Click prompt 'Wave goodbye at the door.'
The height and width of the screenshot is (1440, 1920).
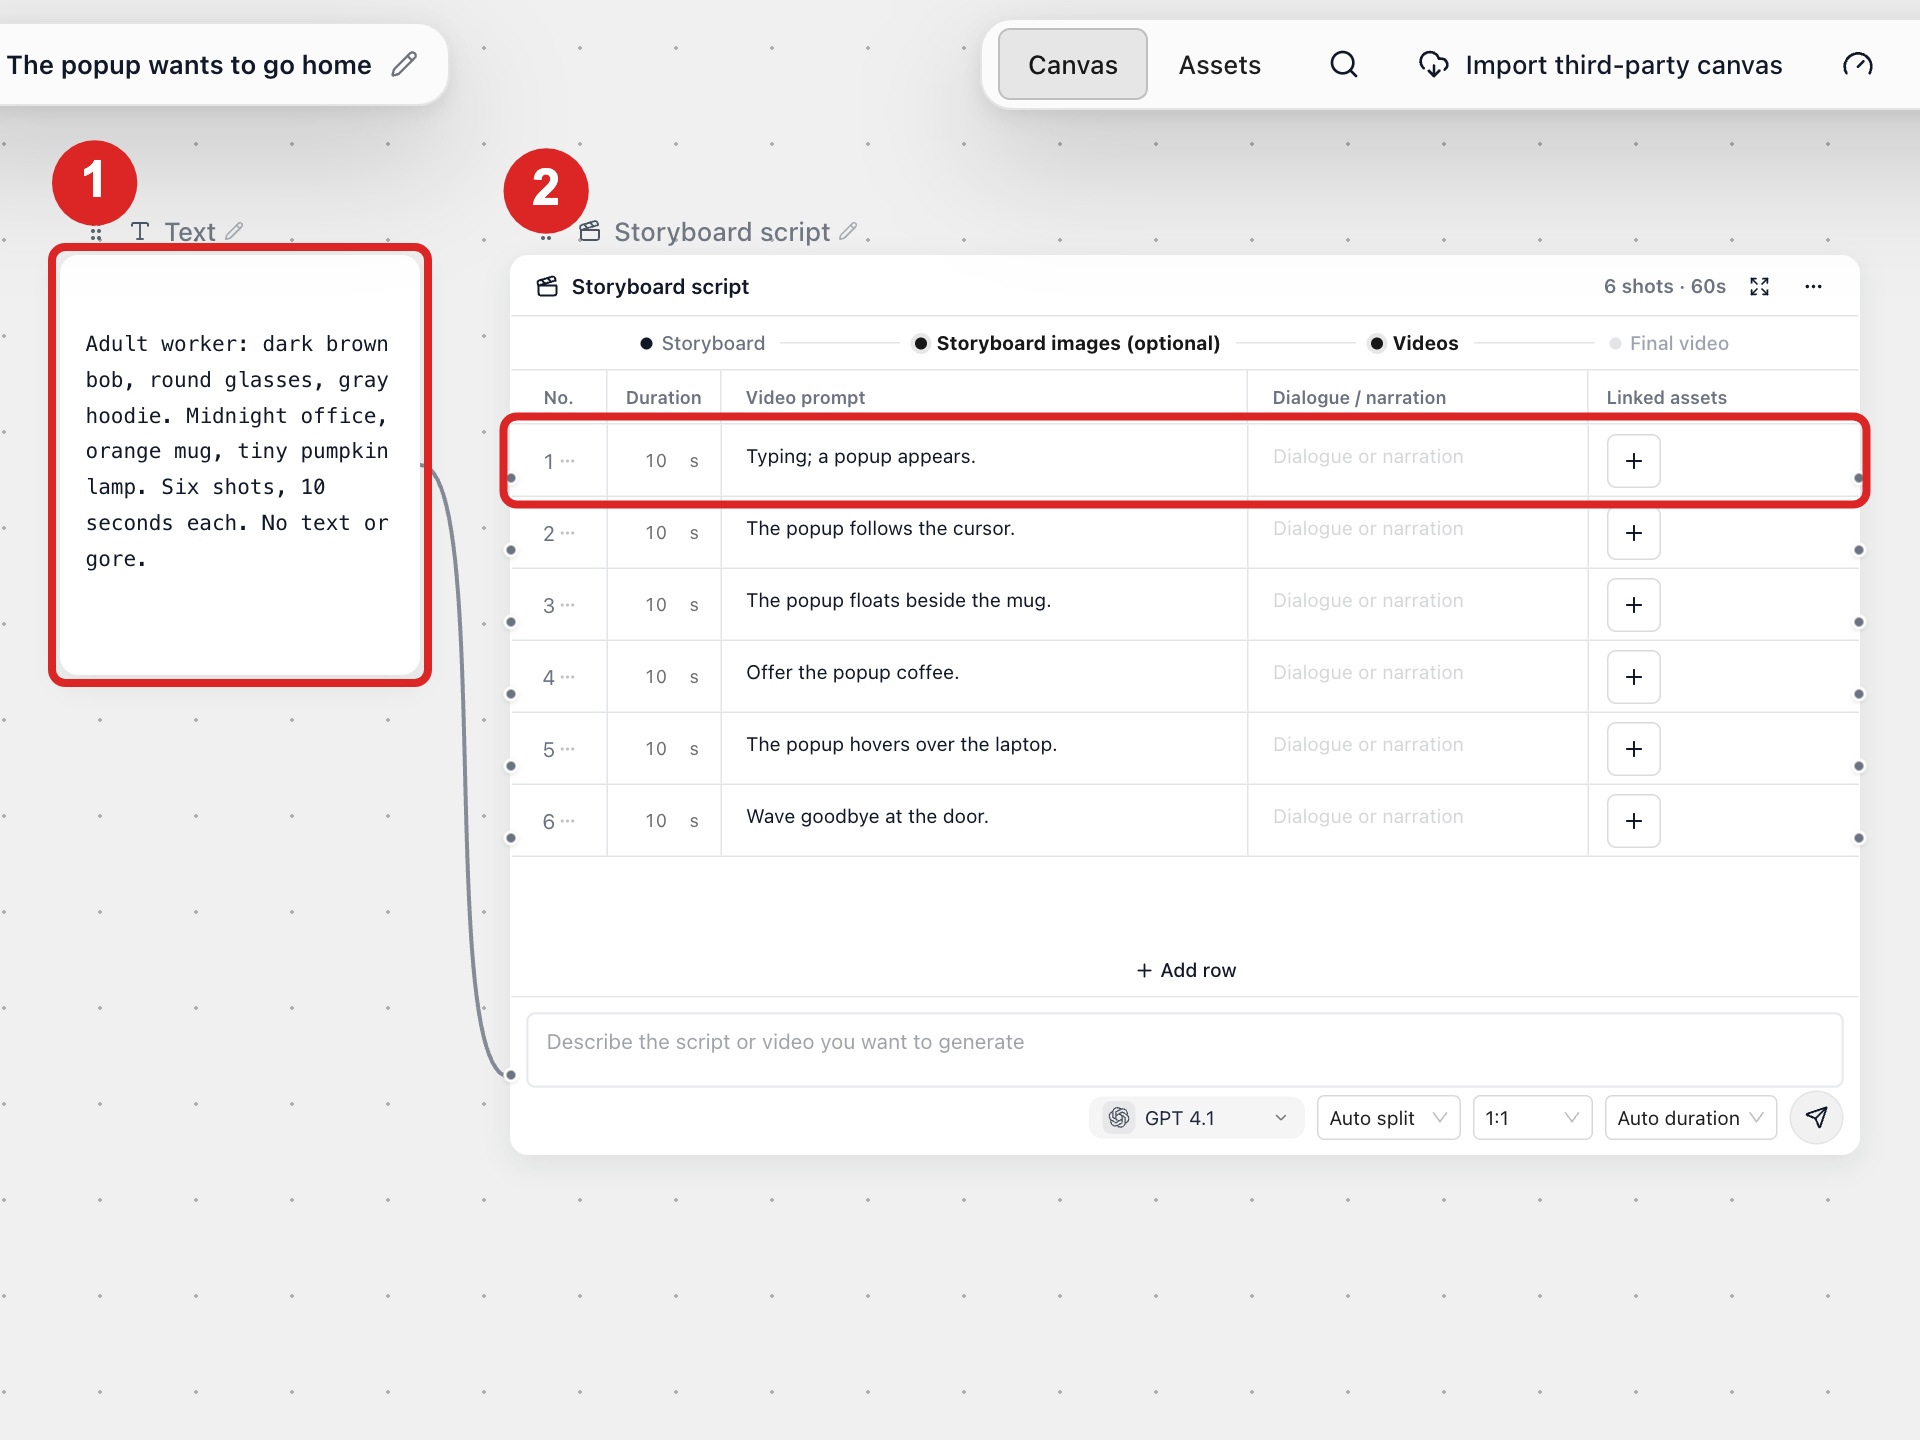pos(867,816)
